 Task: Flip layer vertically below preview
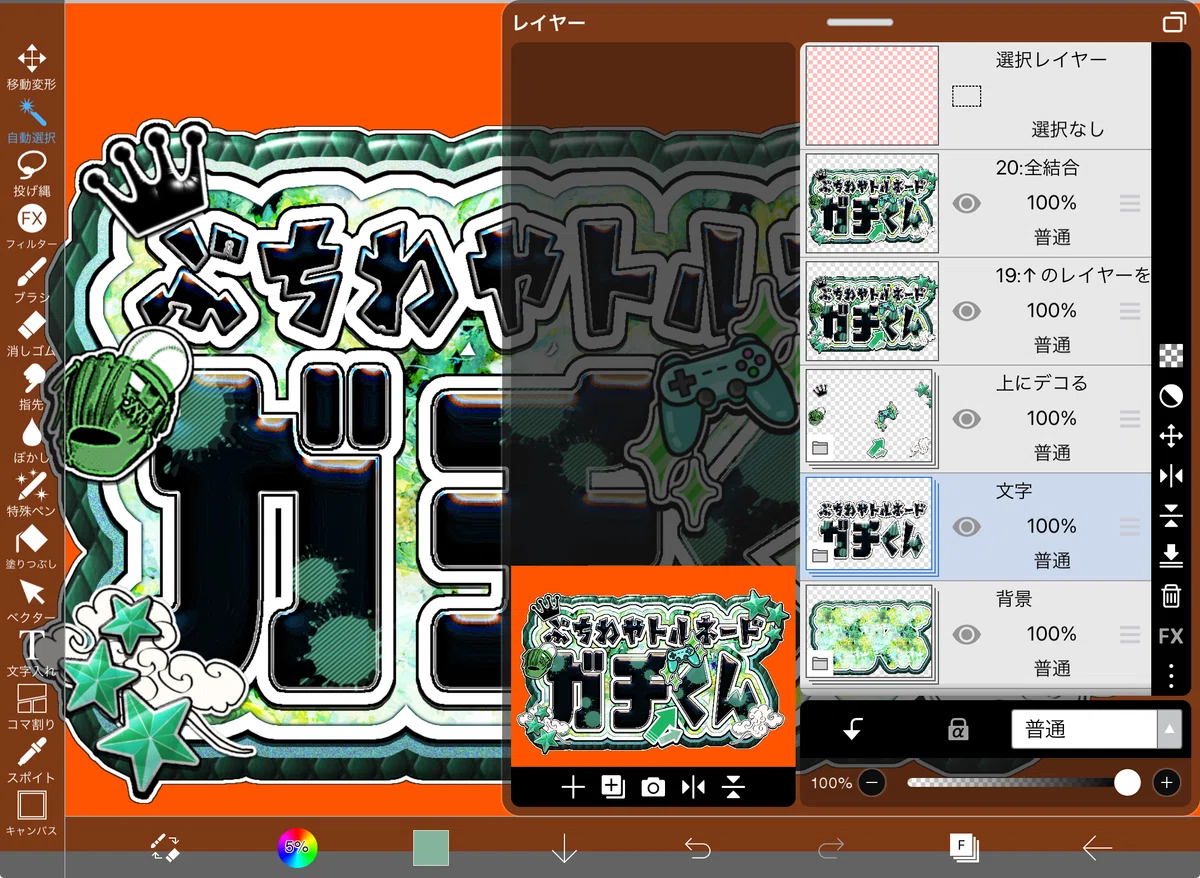pos(733,788)
